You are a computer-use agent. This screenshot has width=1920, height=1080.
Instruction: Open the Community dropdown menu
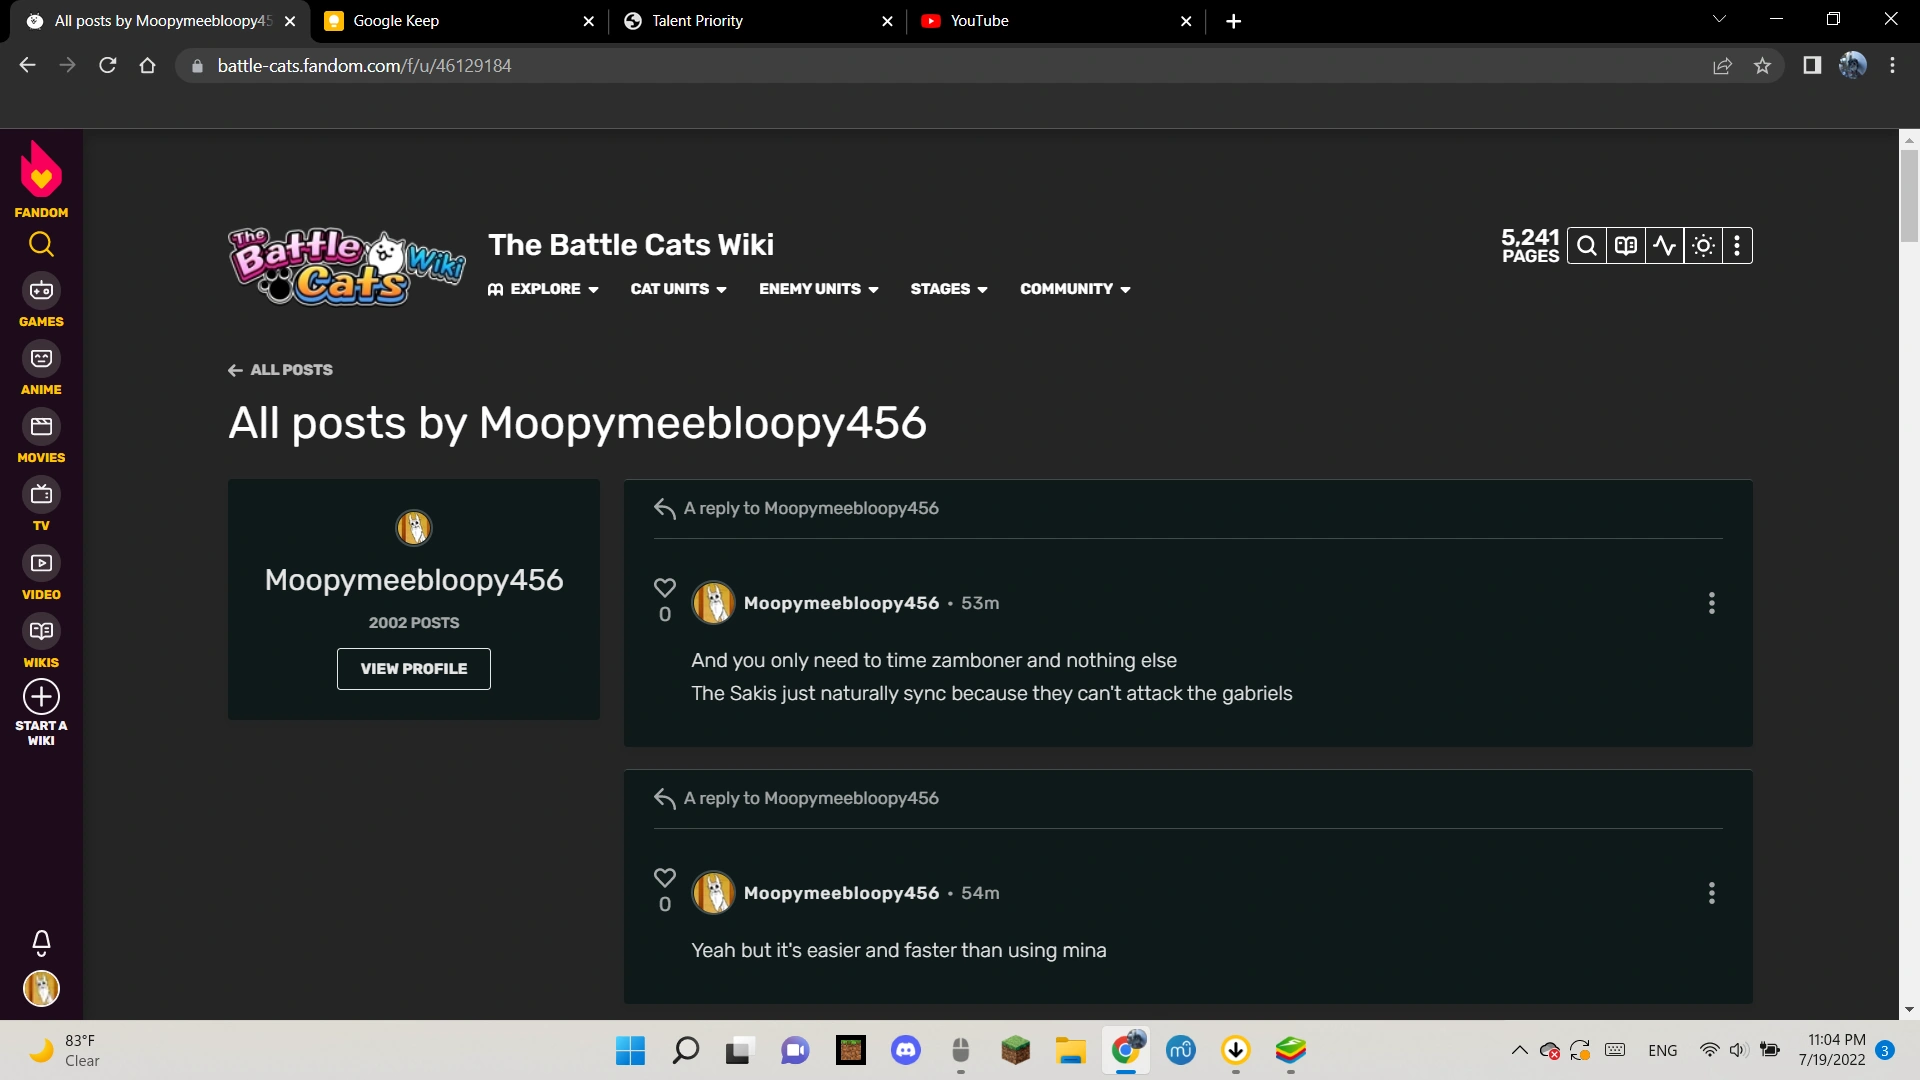pyautogui.click(x=1075, y=289)
